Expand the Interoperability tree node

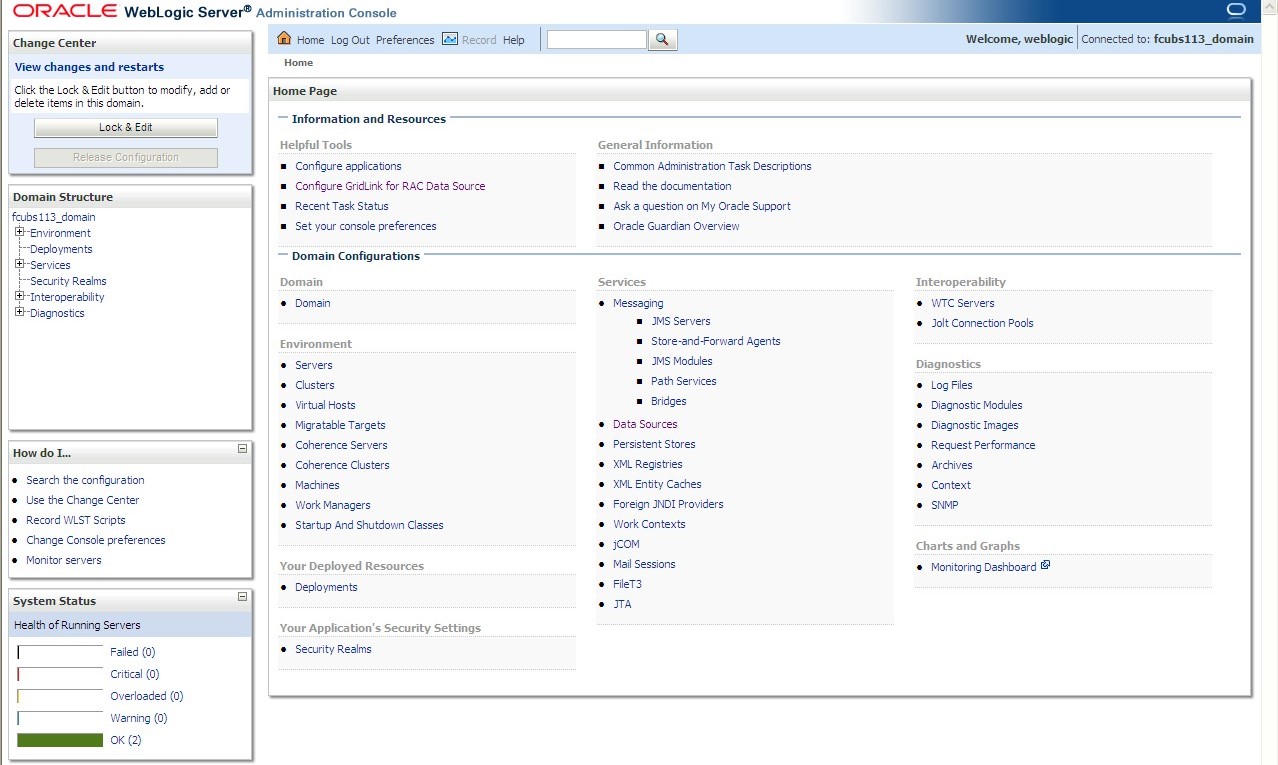(x=19, y=296)
